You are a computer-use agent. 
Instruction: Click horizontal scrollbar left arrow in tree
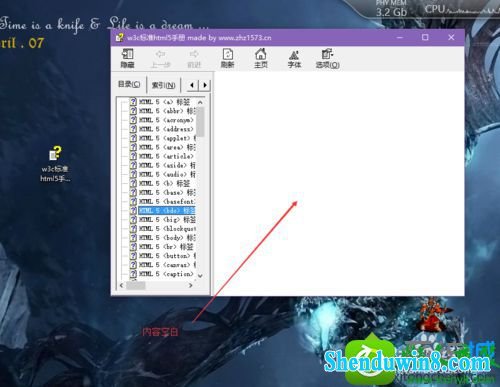(121, 285)
